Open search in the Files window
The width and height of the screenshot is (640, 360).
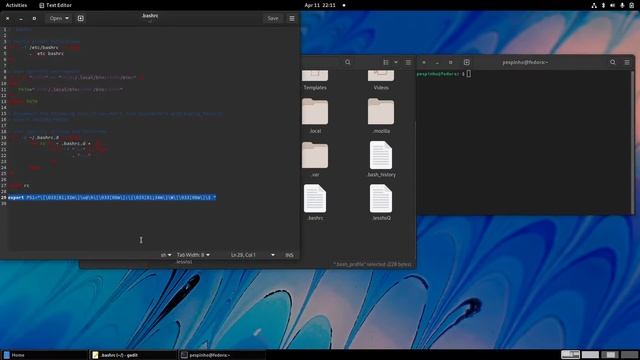[348, 62]
